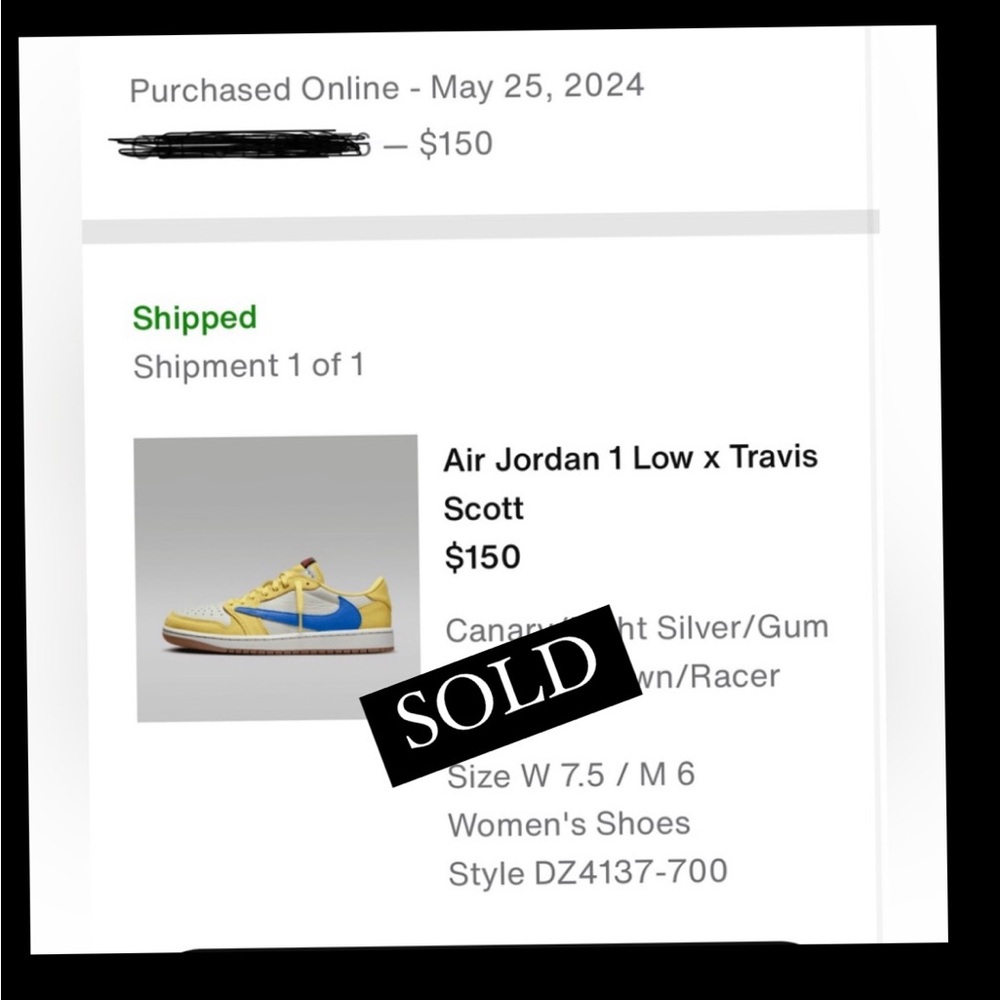Screen dimensions: 1000x1000
Task: Click the word Scott in product name
Action: [483, 509]
